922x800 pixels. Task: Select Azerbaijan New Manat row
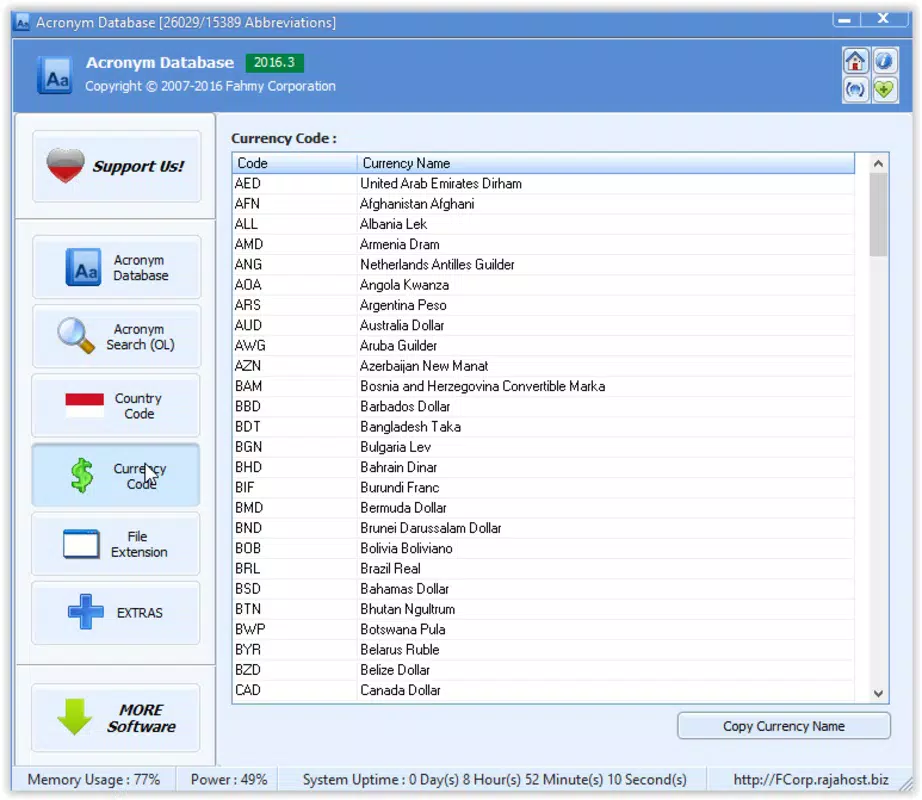coord(543,366)
